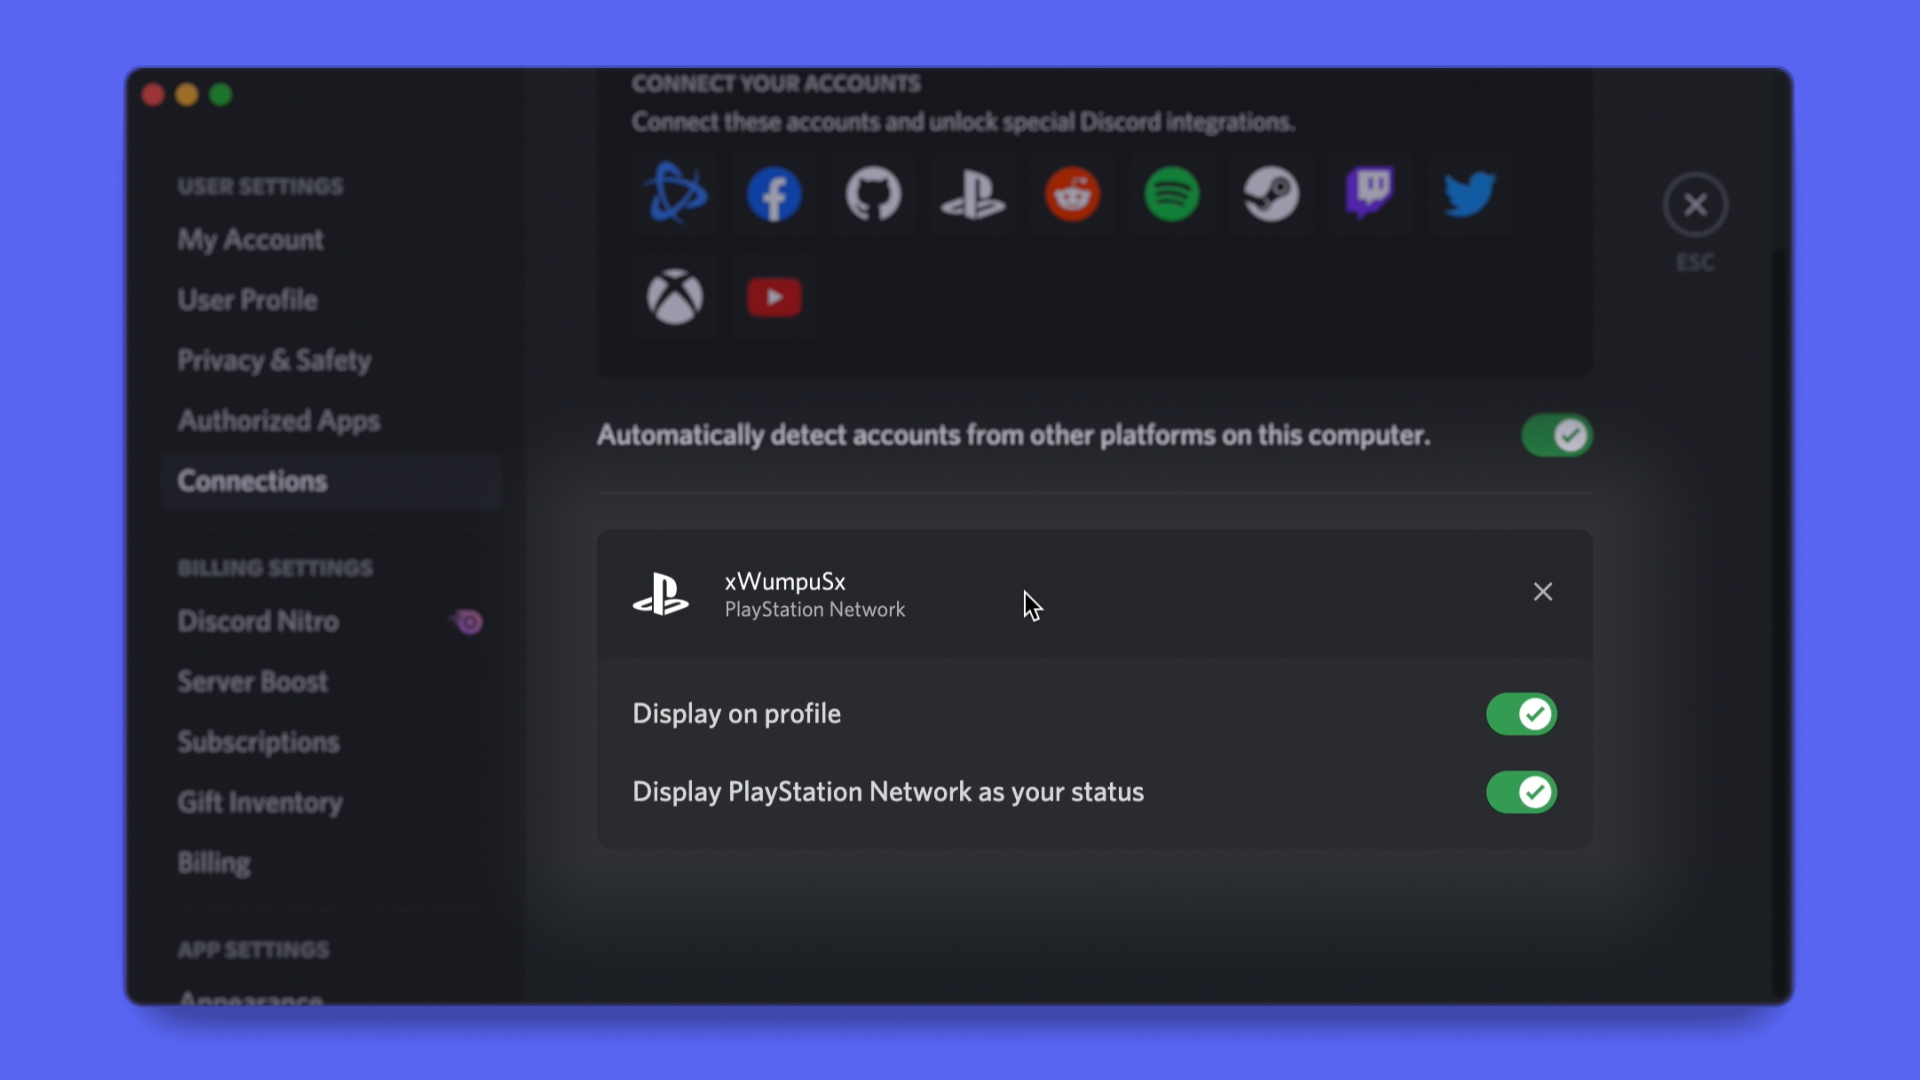Open Gift Inventory settings
1920x1080 pixels.
[x=261, y=802]
